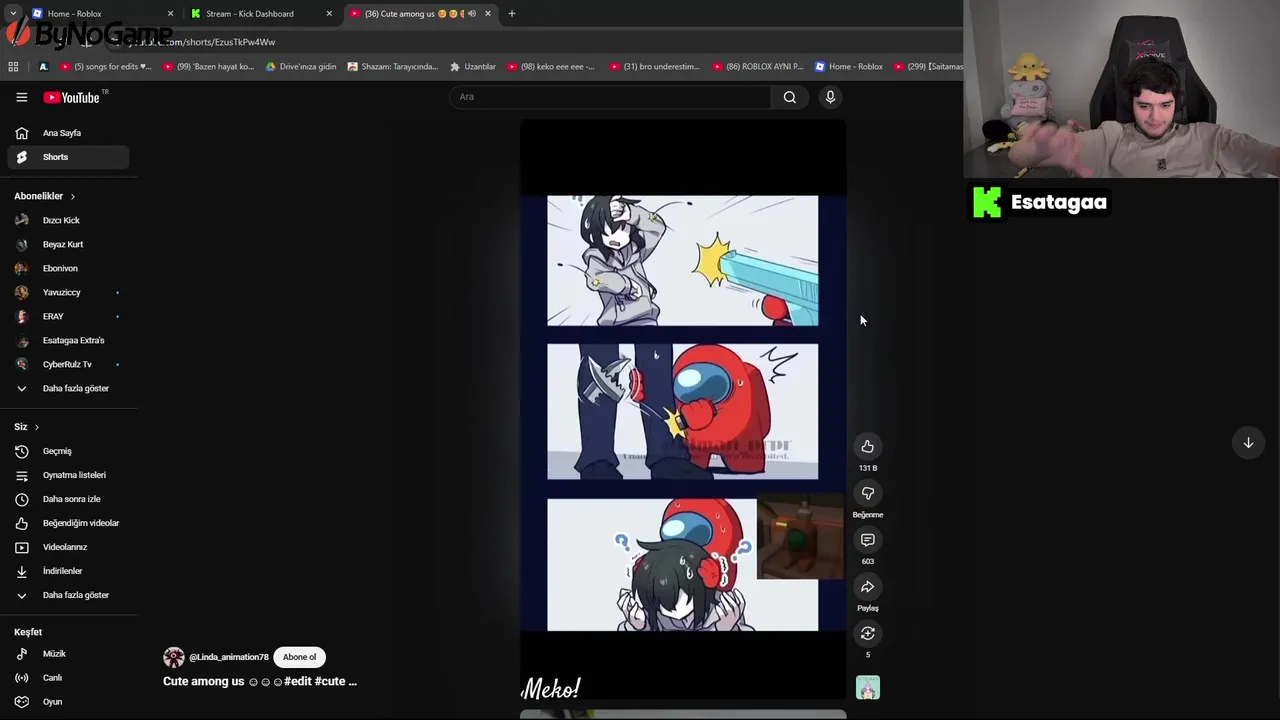Open Shazam bookmark
This screenshot has height=720, width=1280.
pos(393,67)
